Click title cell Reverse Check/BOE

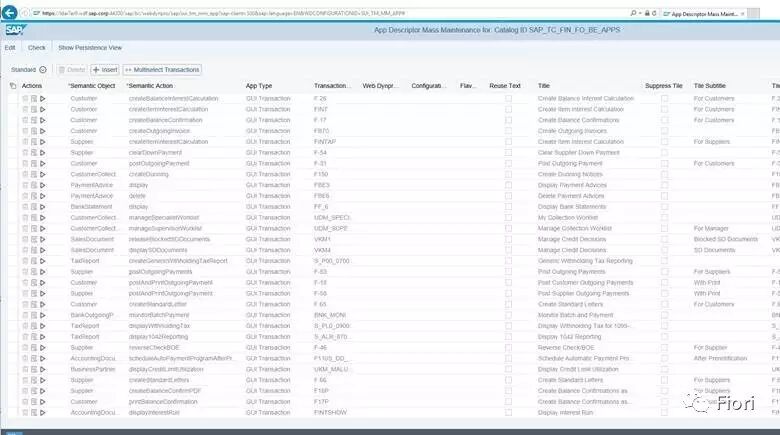[566, 347]
